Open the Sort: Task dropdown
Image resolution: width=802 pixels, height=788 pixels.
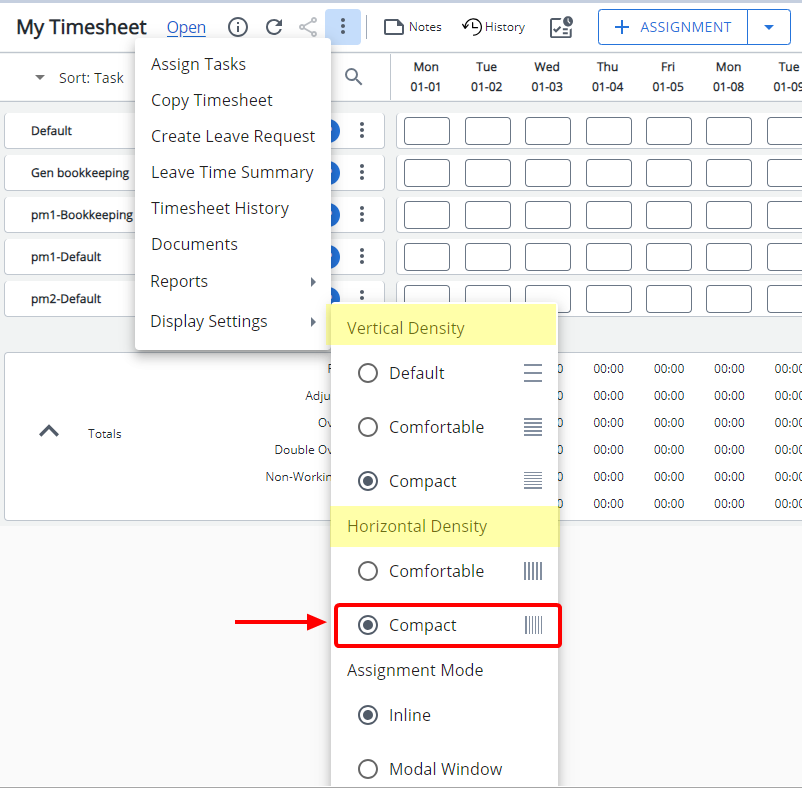click(80, 77)
